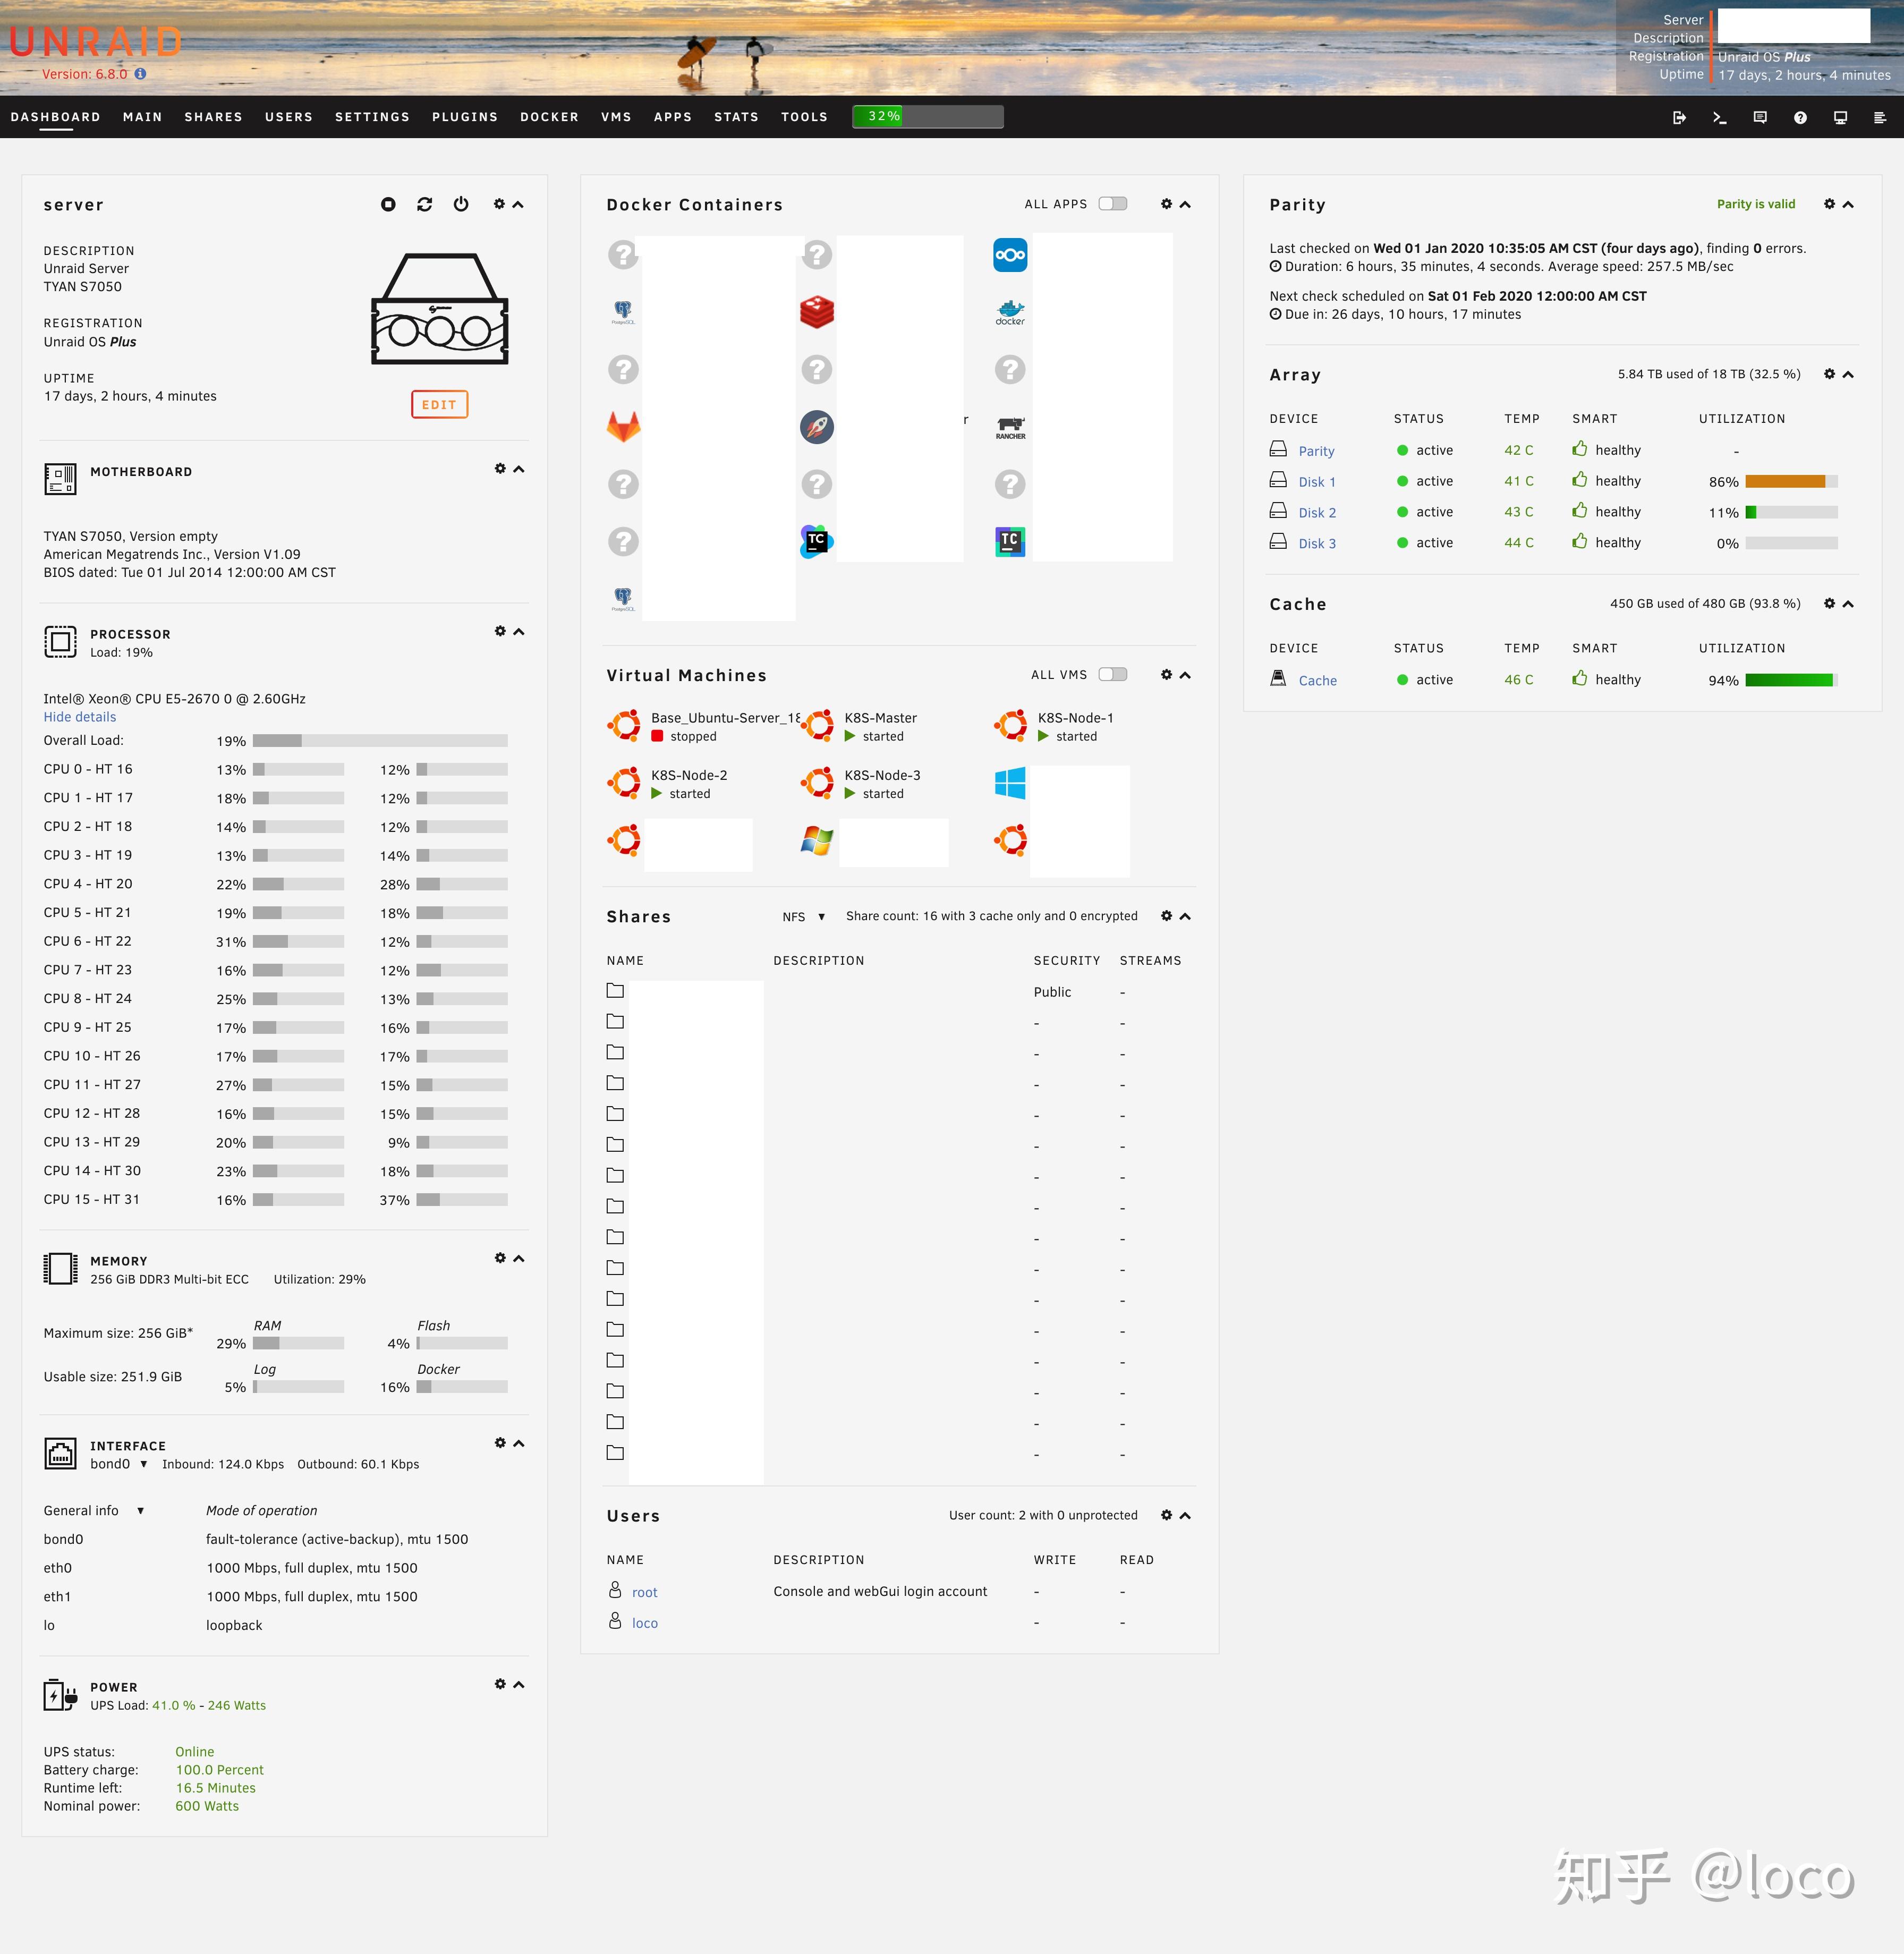Click the EDIT button under server image

(x=439, y=405)
